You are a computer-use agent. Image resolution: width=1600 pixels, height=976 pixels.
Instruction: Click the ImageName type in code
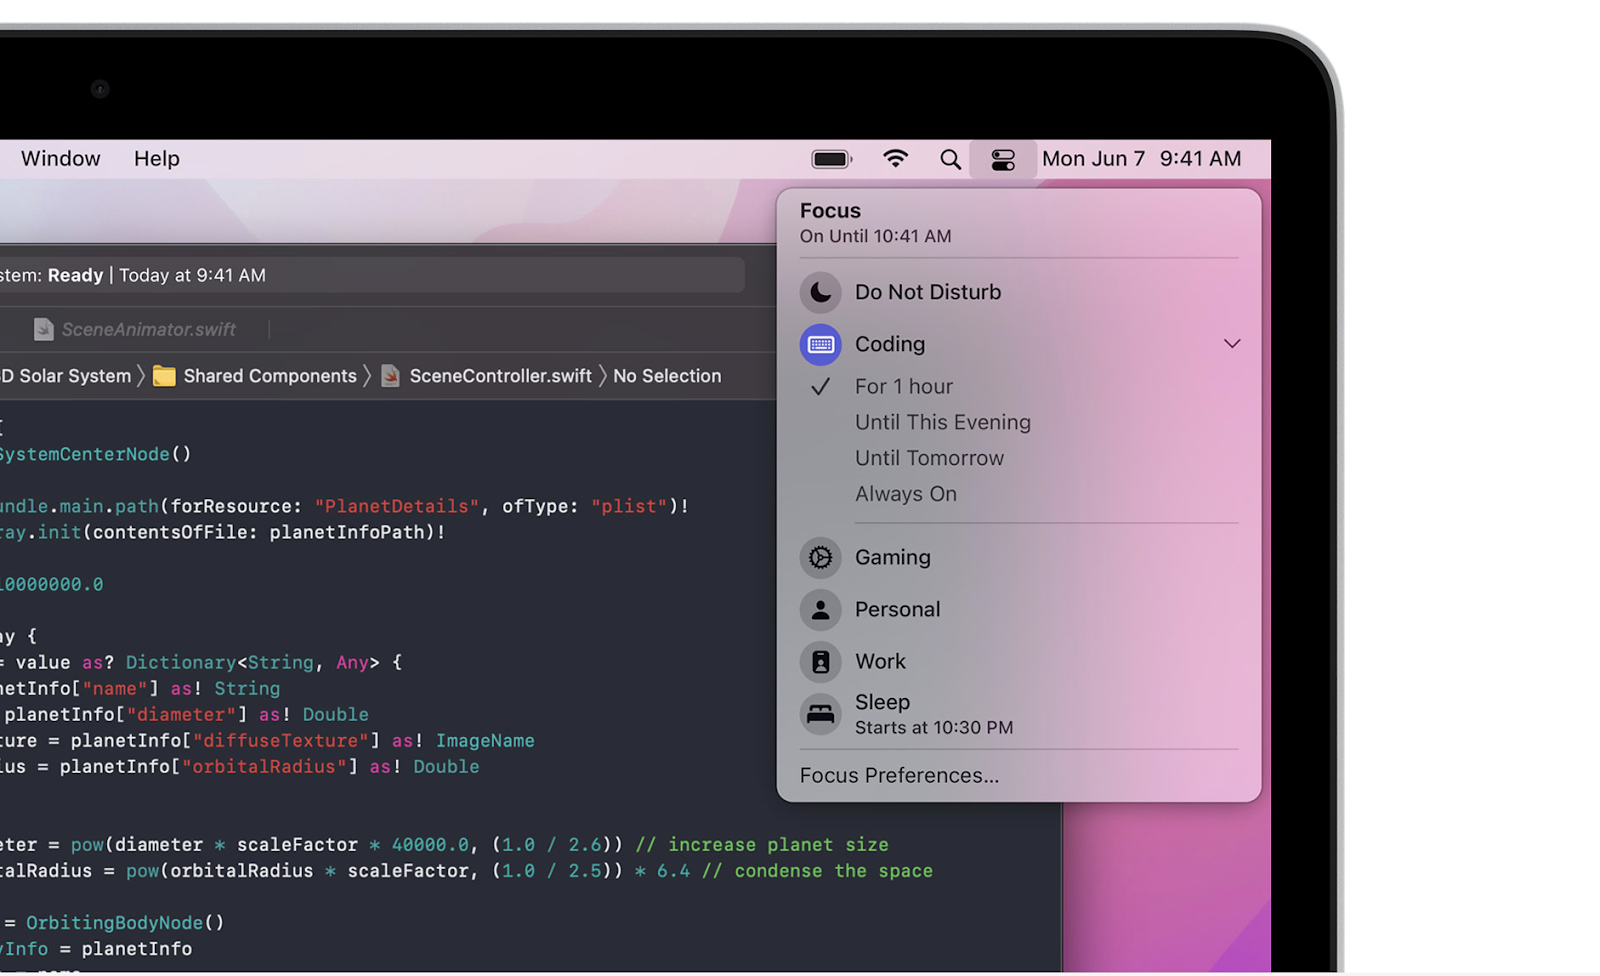(485, 741)
